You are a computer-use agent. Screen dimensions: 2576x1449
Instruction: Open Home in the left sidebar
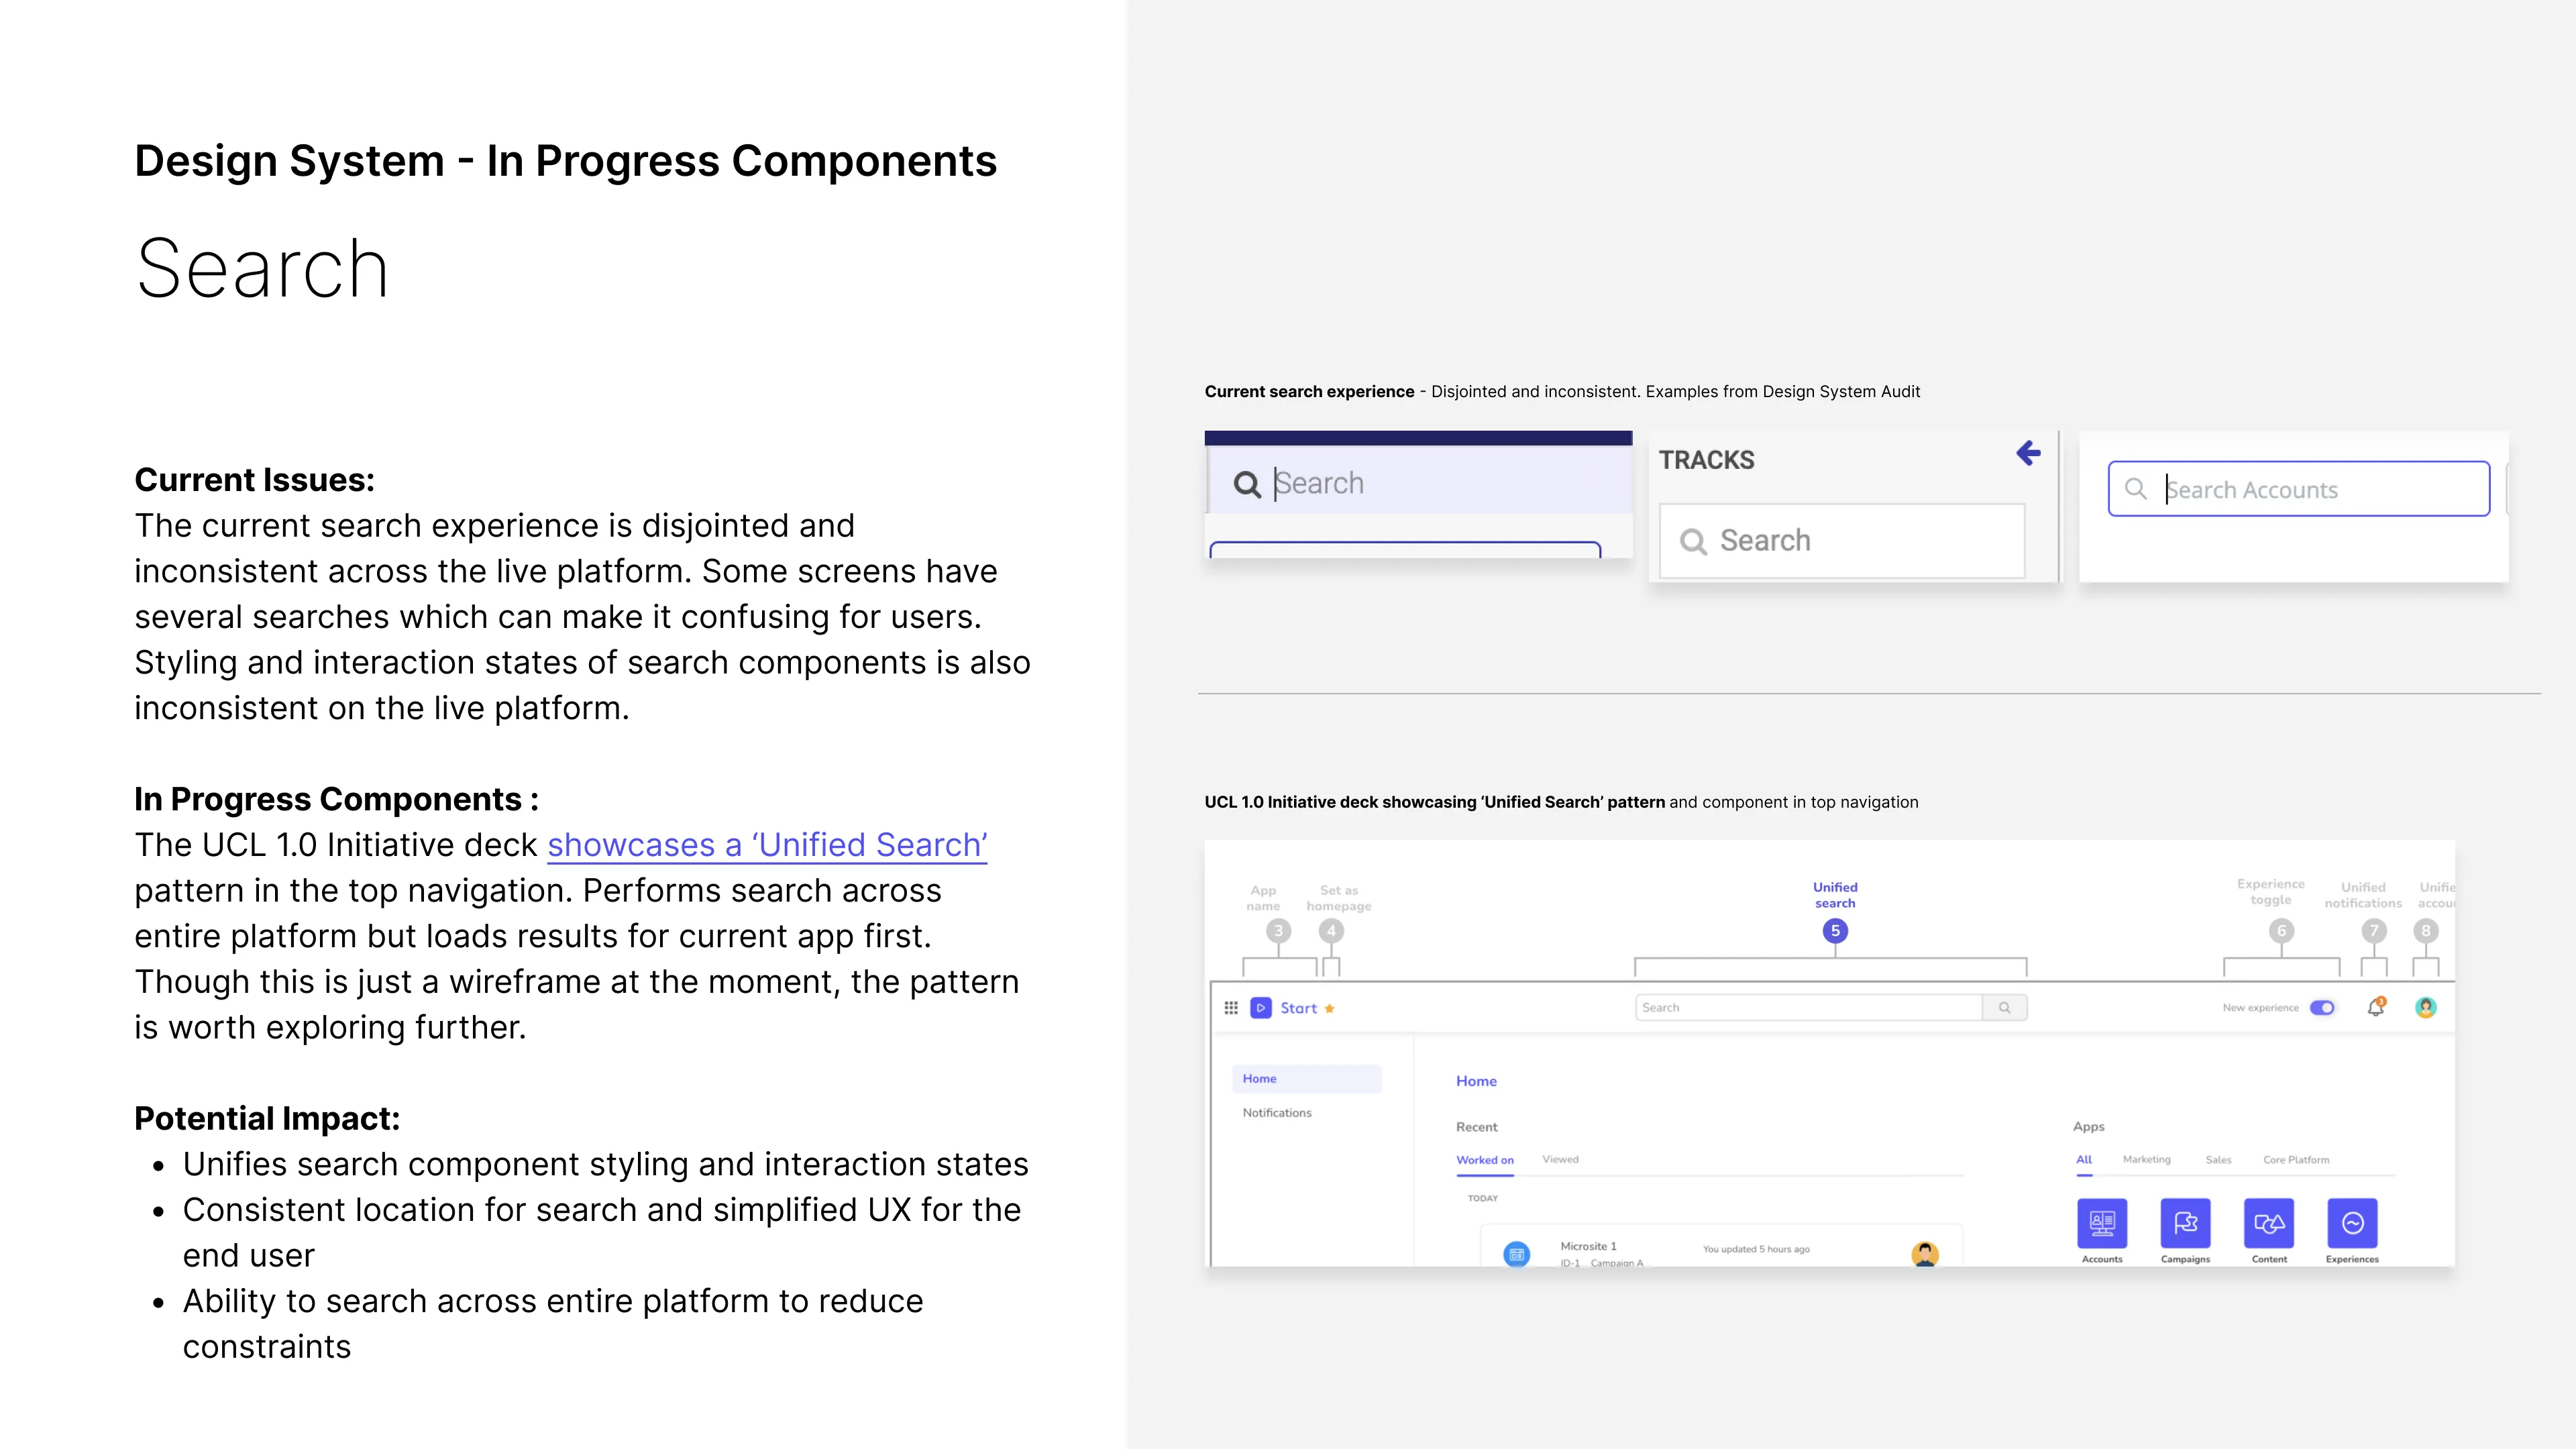coord(1307,1079)
